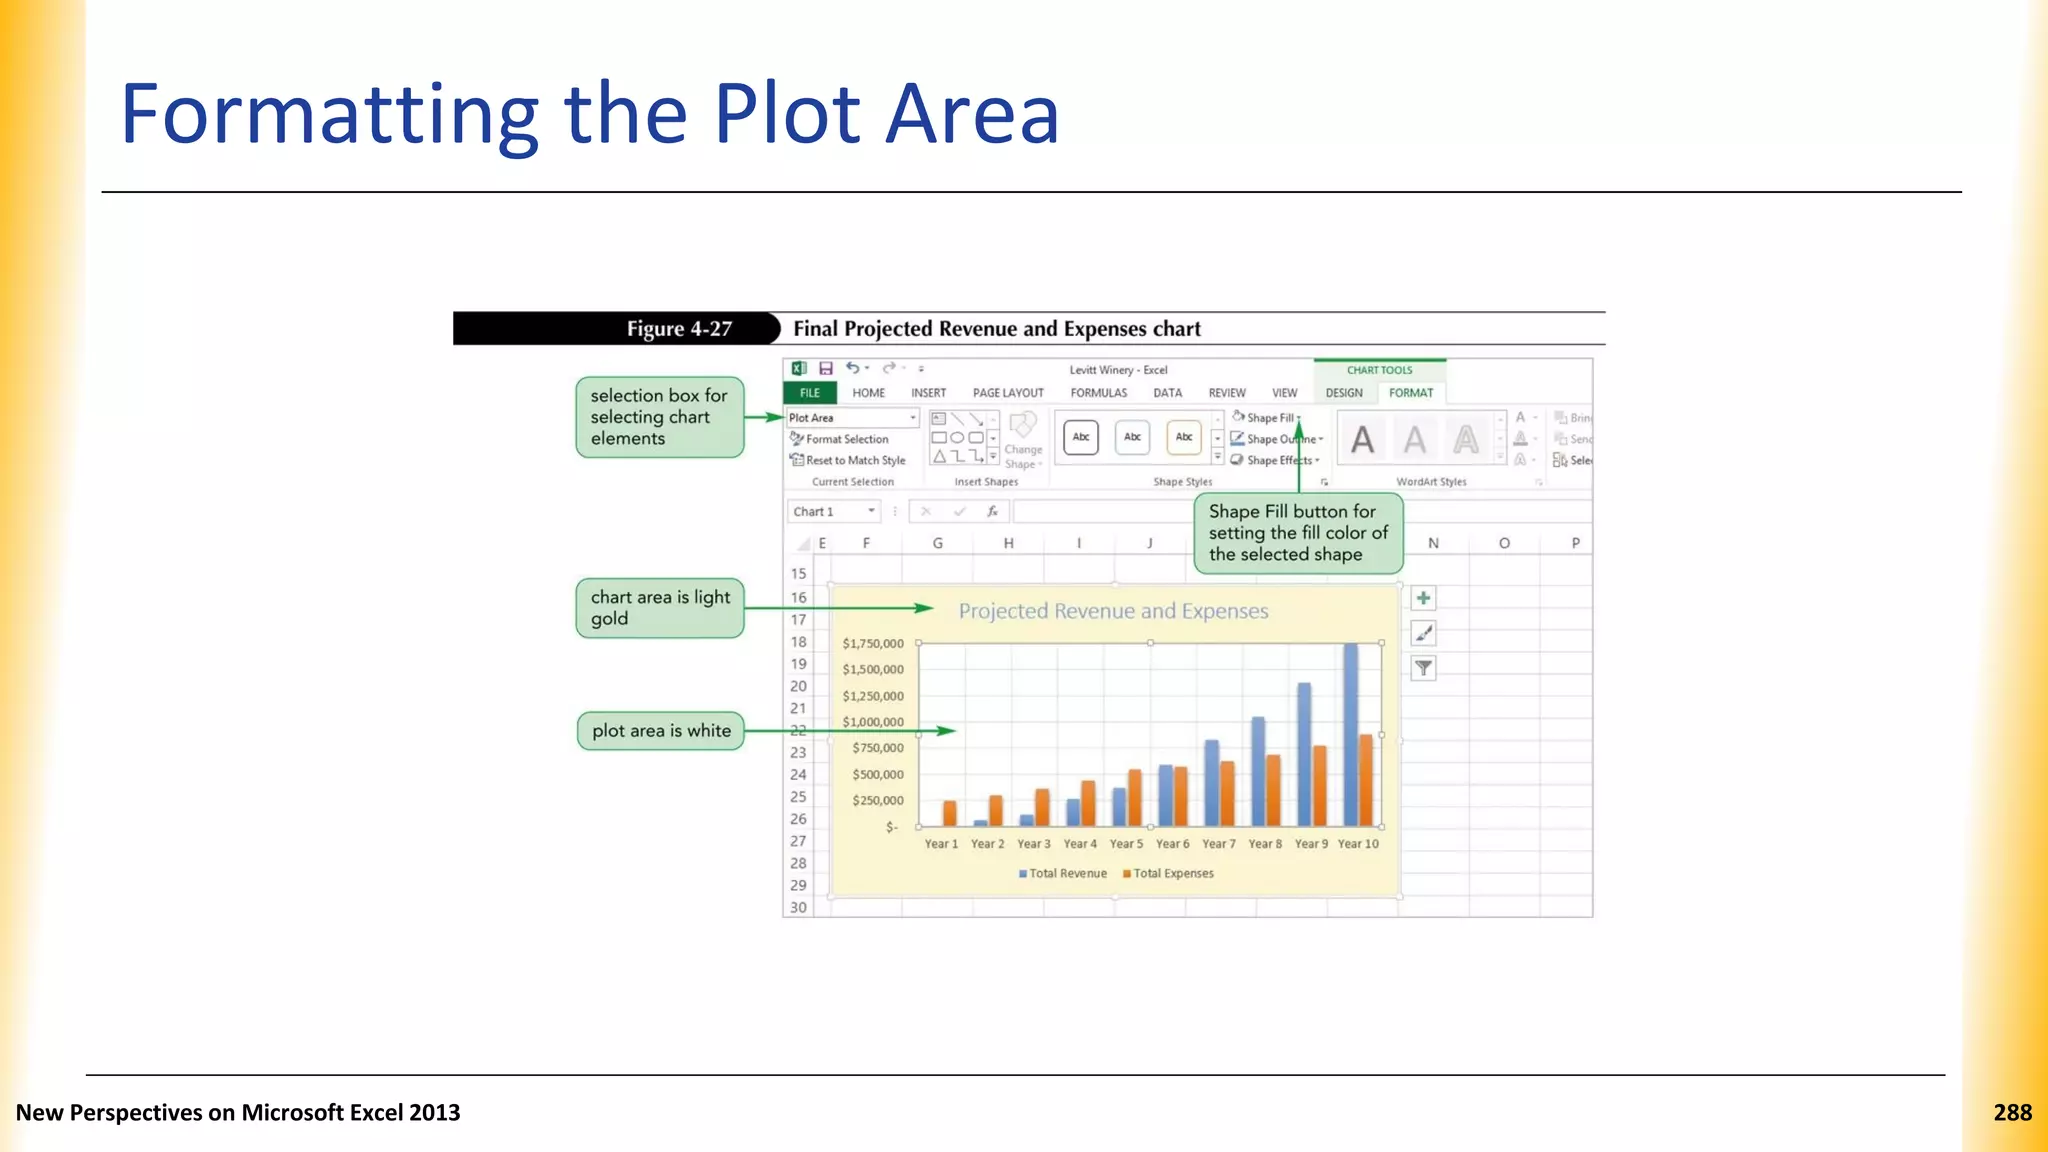2048x1152 pixels.
Task: Open WordArt Styles dialog launcher
Action: (x=1539, y=482)
